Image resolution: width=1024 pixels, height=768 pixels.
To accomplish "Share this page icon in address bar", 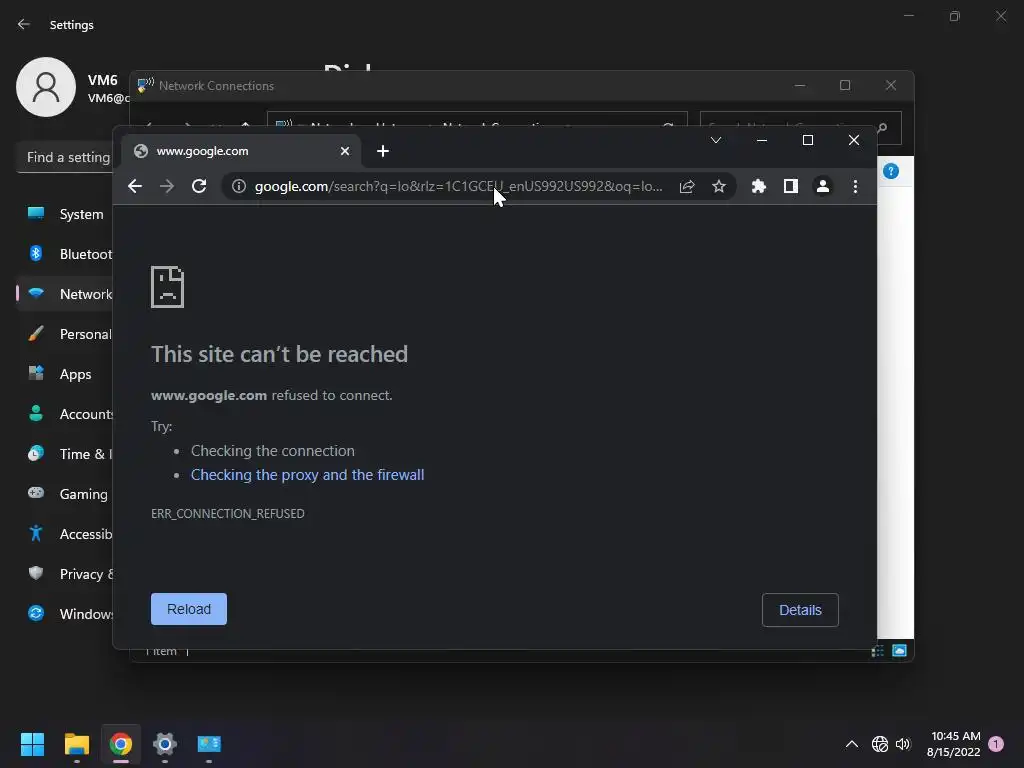I will click(x=686, y=187).
